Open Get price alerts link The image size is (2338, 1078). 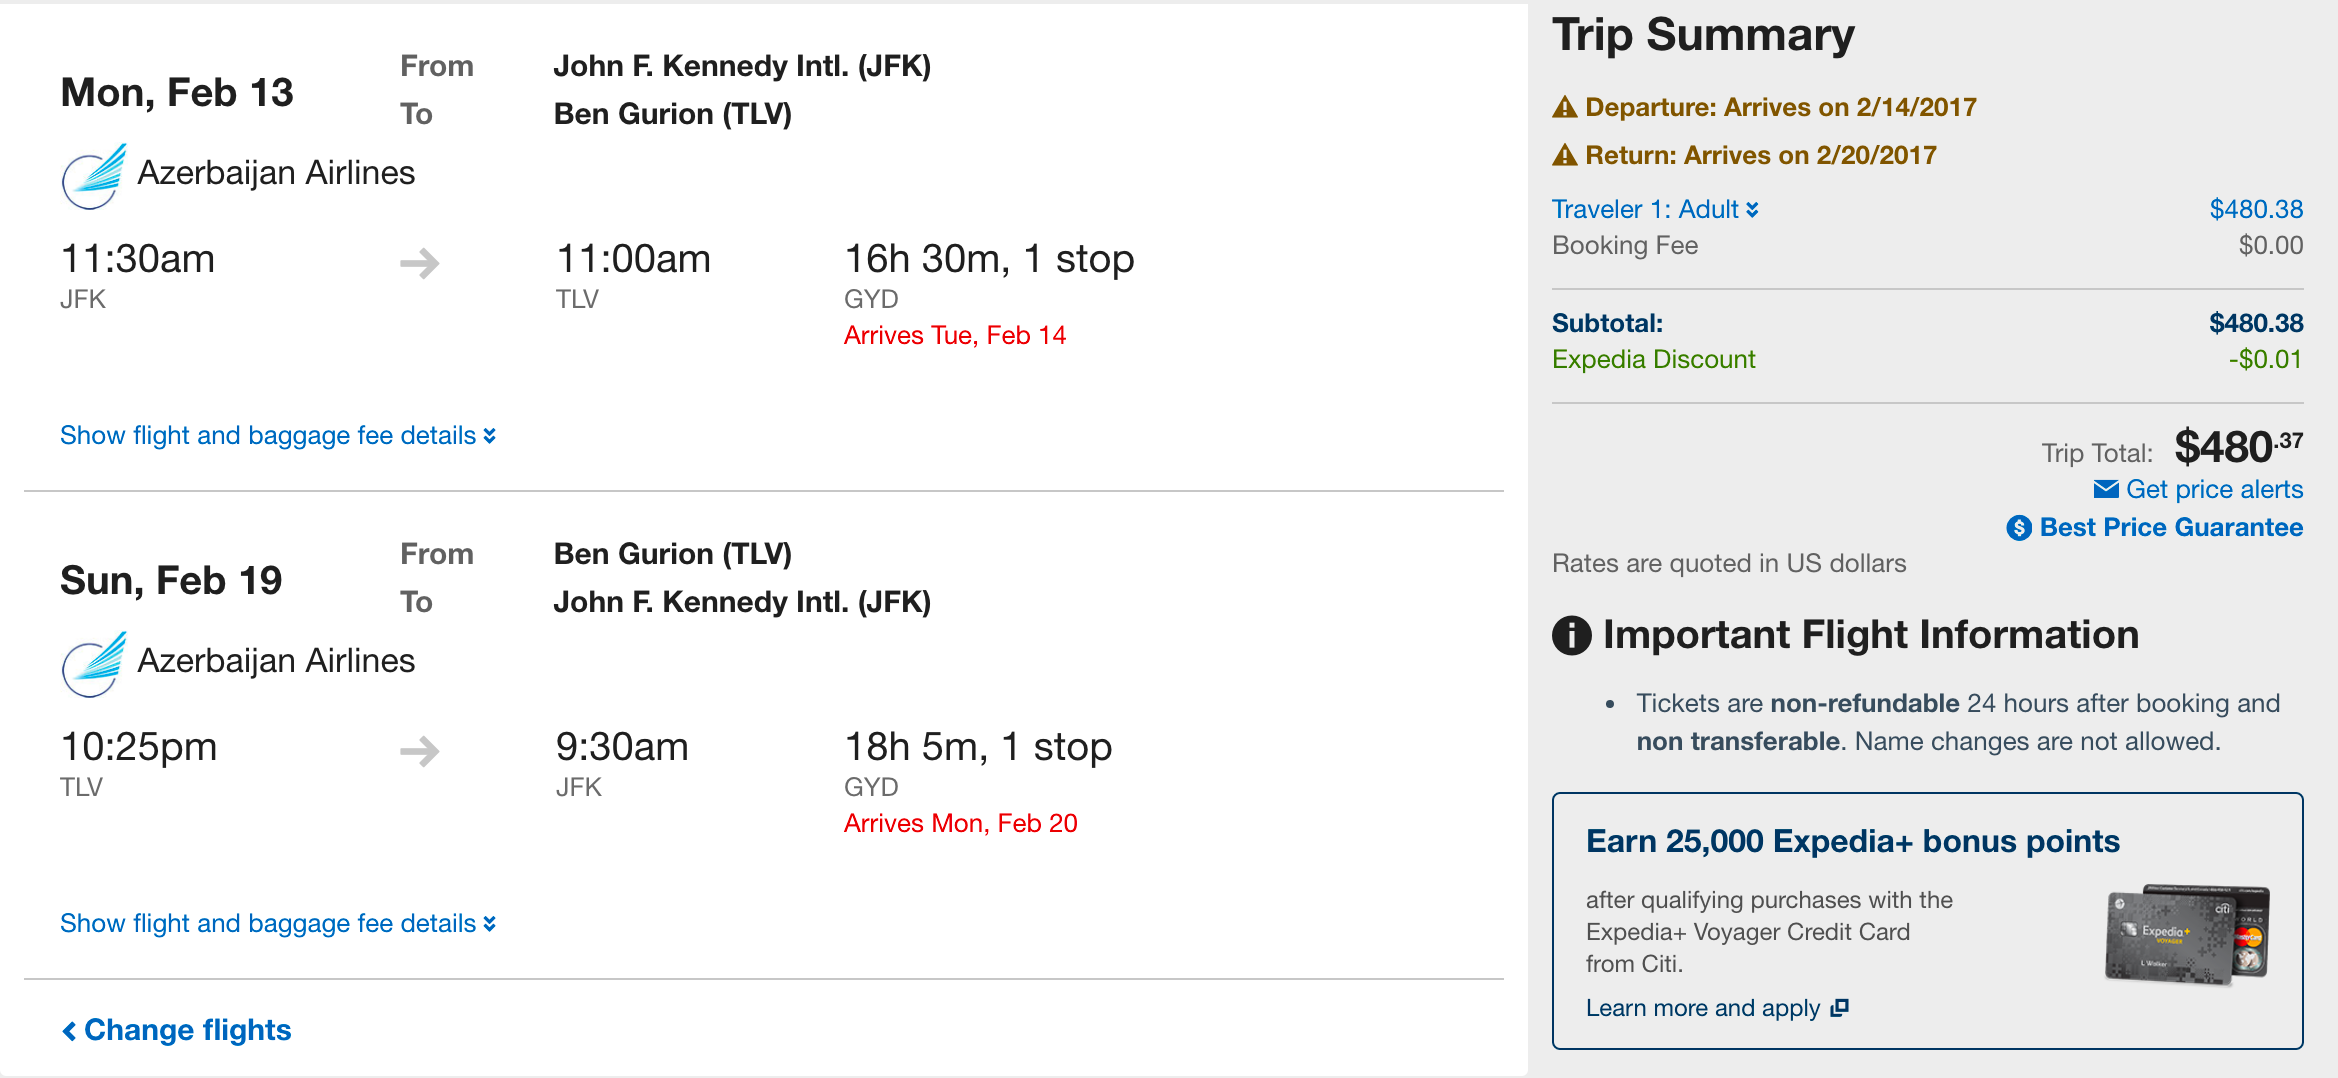click(x=2214, y=490)
